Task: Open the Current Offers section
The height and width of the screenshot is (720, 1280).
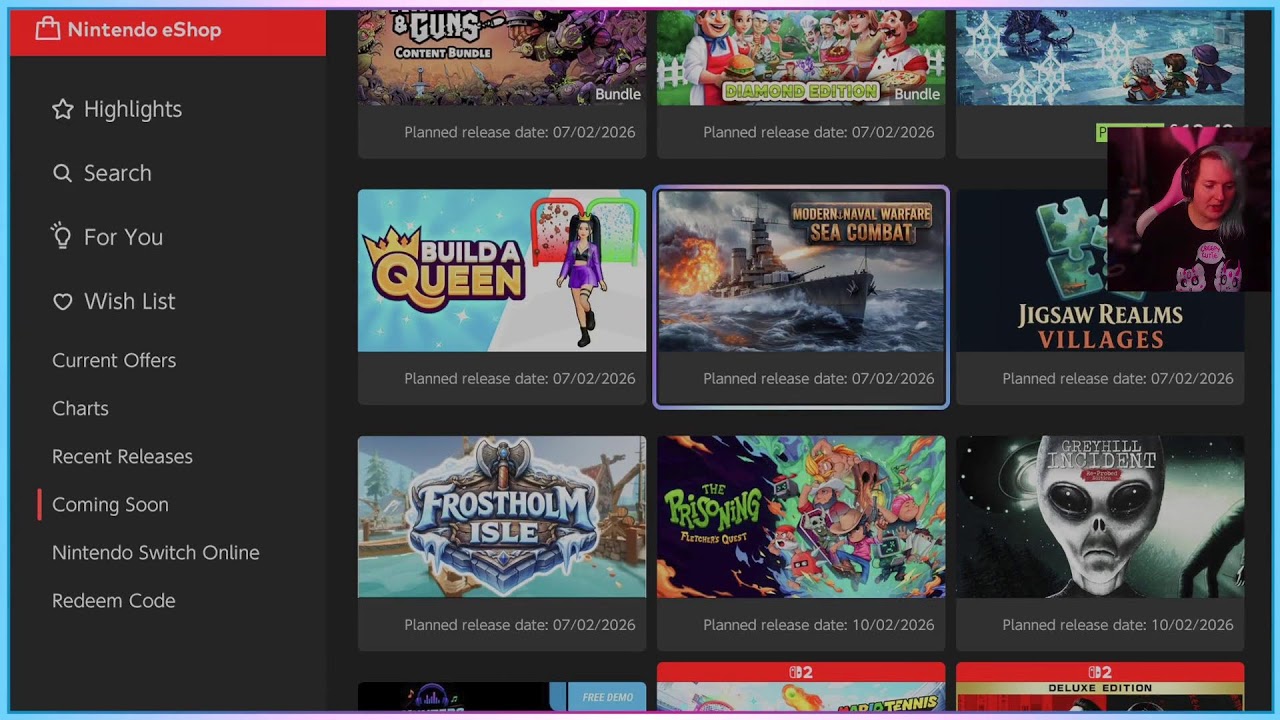Action: (114, 360)
